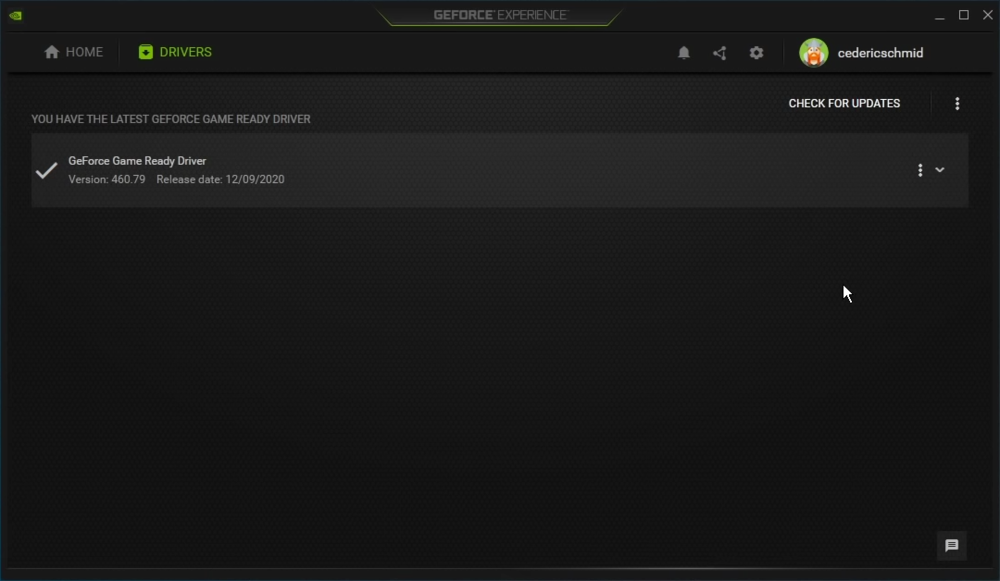Close the GeForce Experience window
Image resolution: width=1000 pixels, height=581 pixels.
pyautogui.click(x=988, y=15)
